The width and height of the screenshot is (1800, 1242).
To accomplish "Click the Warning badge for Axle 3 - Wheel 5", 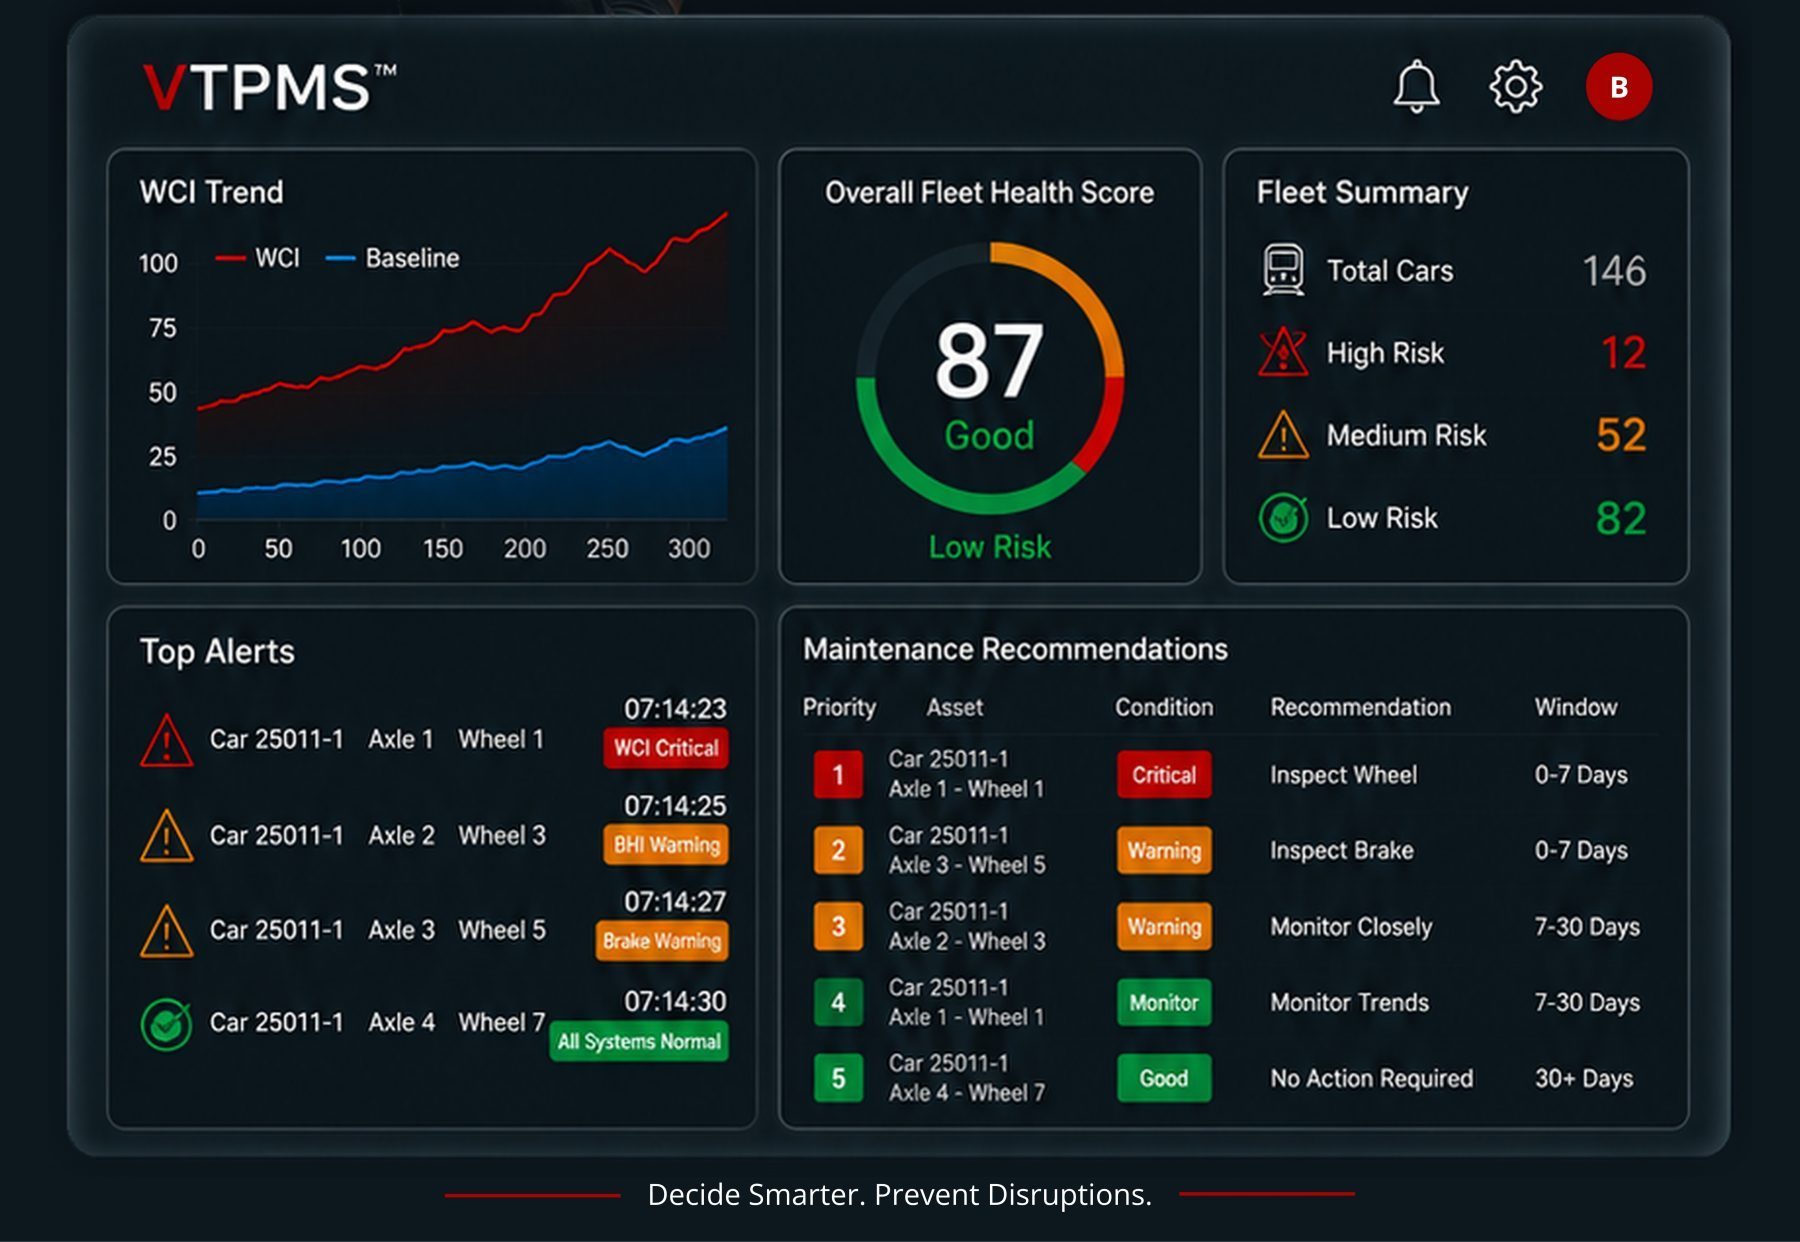I will 1164,851.
